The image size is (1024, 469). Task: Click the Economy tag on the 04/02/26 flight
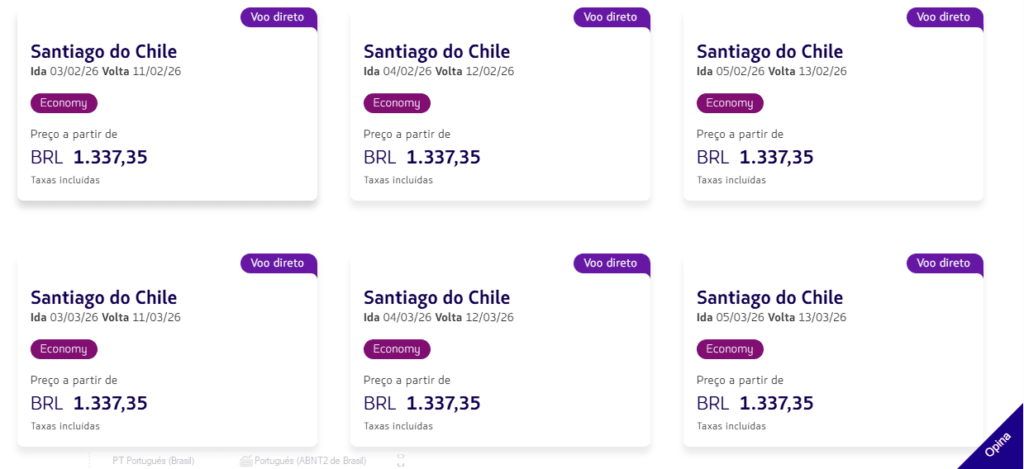[x=397, y=103]
